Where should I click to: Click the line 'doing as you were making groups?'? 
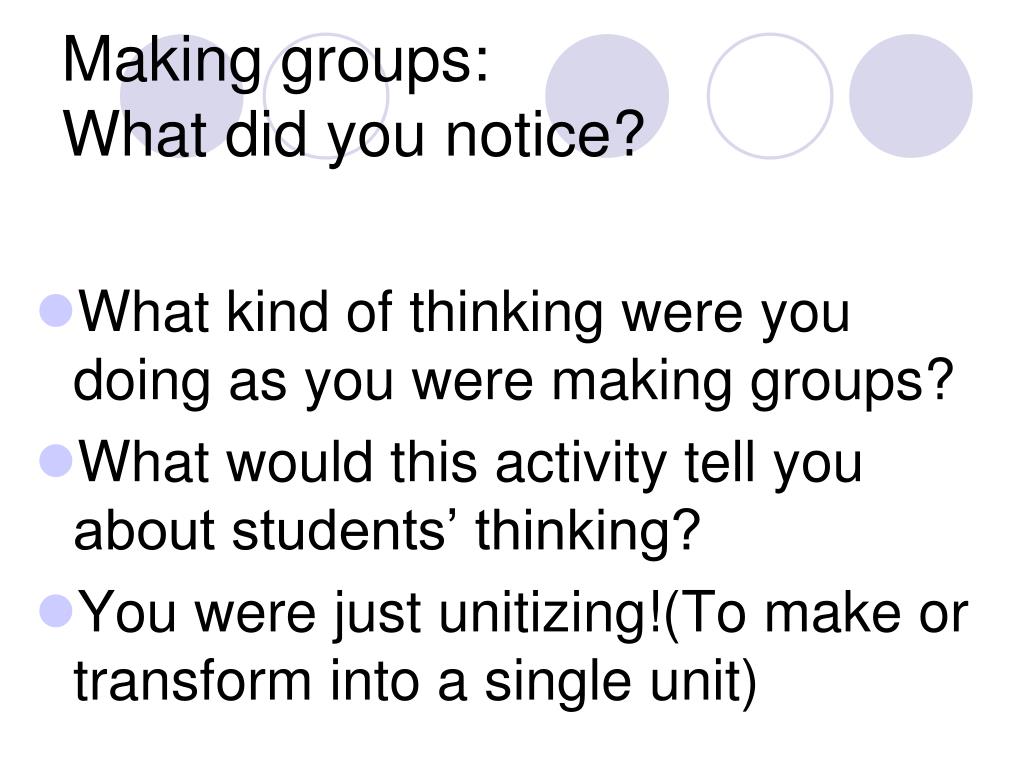[513, 383]
